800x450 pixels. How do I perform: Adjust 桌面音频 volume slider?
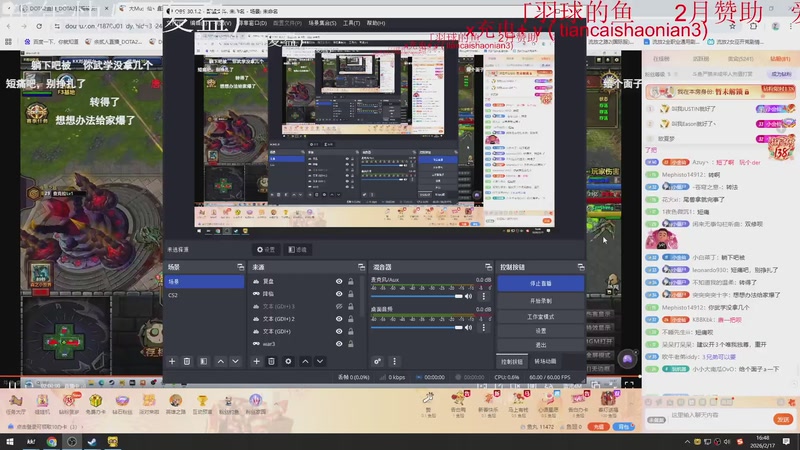click(x=416, y=328)
